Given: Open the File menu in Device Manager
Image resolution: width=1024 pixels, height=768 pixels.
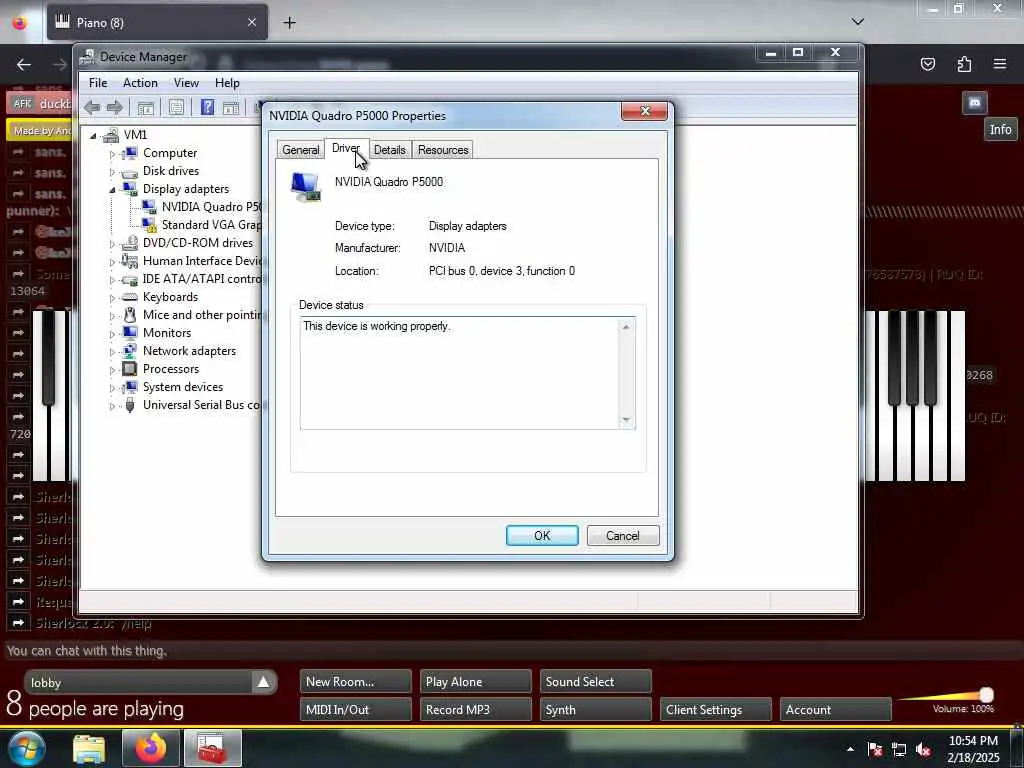Looking at the screenshot, I should [98, 83].
